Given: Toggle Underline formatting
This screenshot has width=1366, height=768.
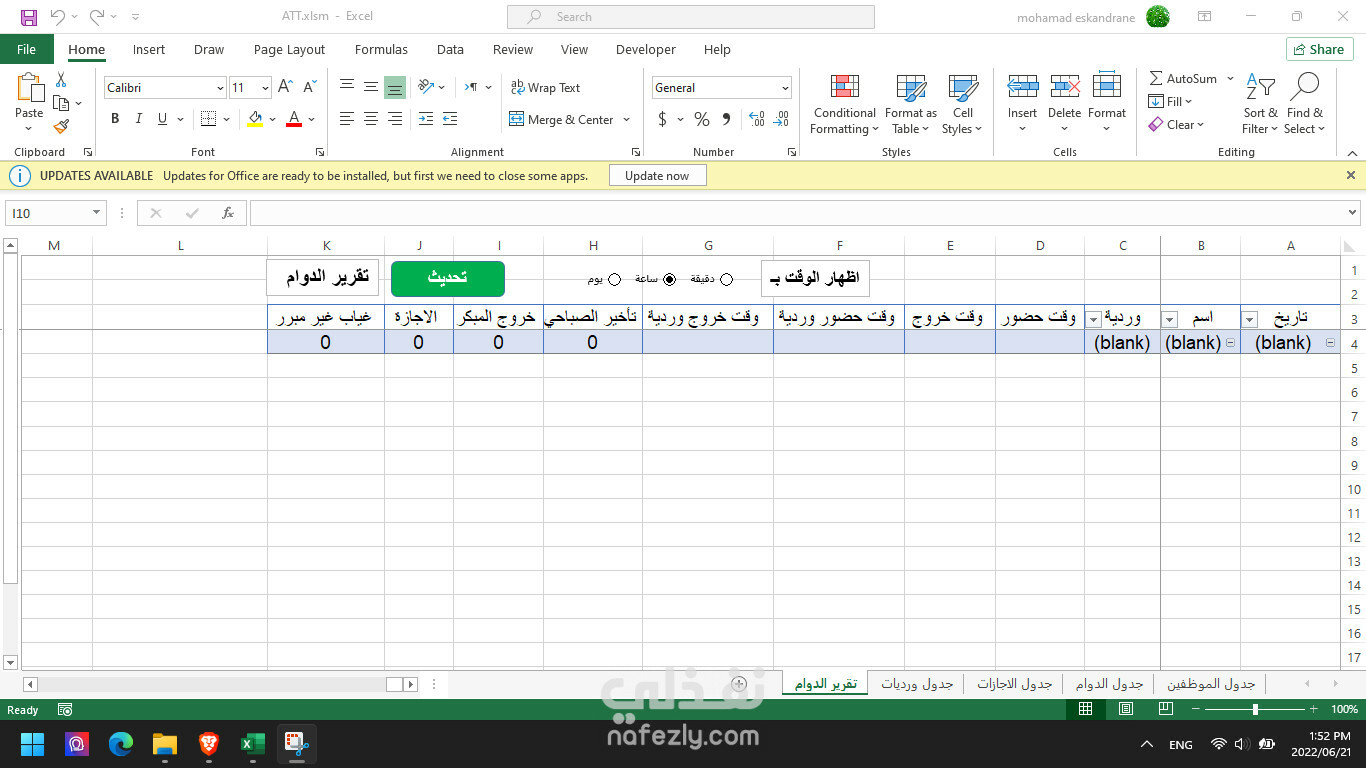Looking at the screenshot, I should pyautogui.click(x=163, y=119).
